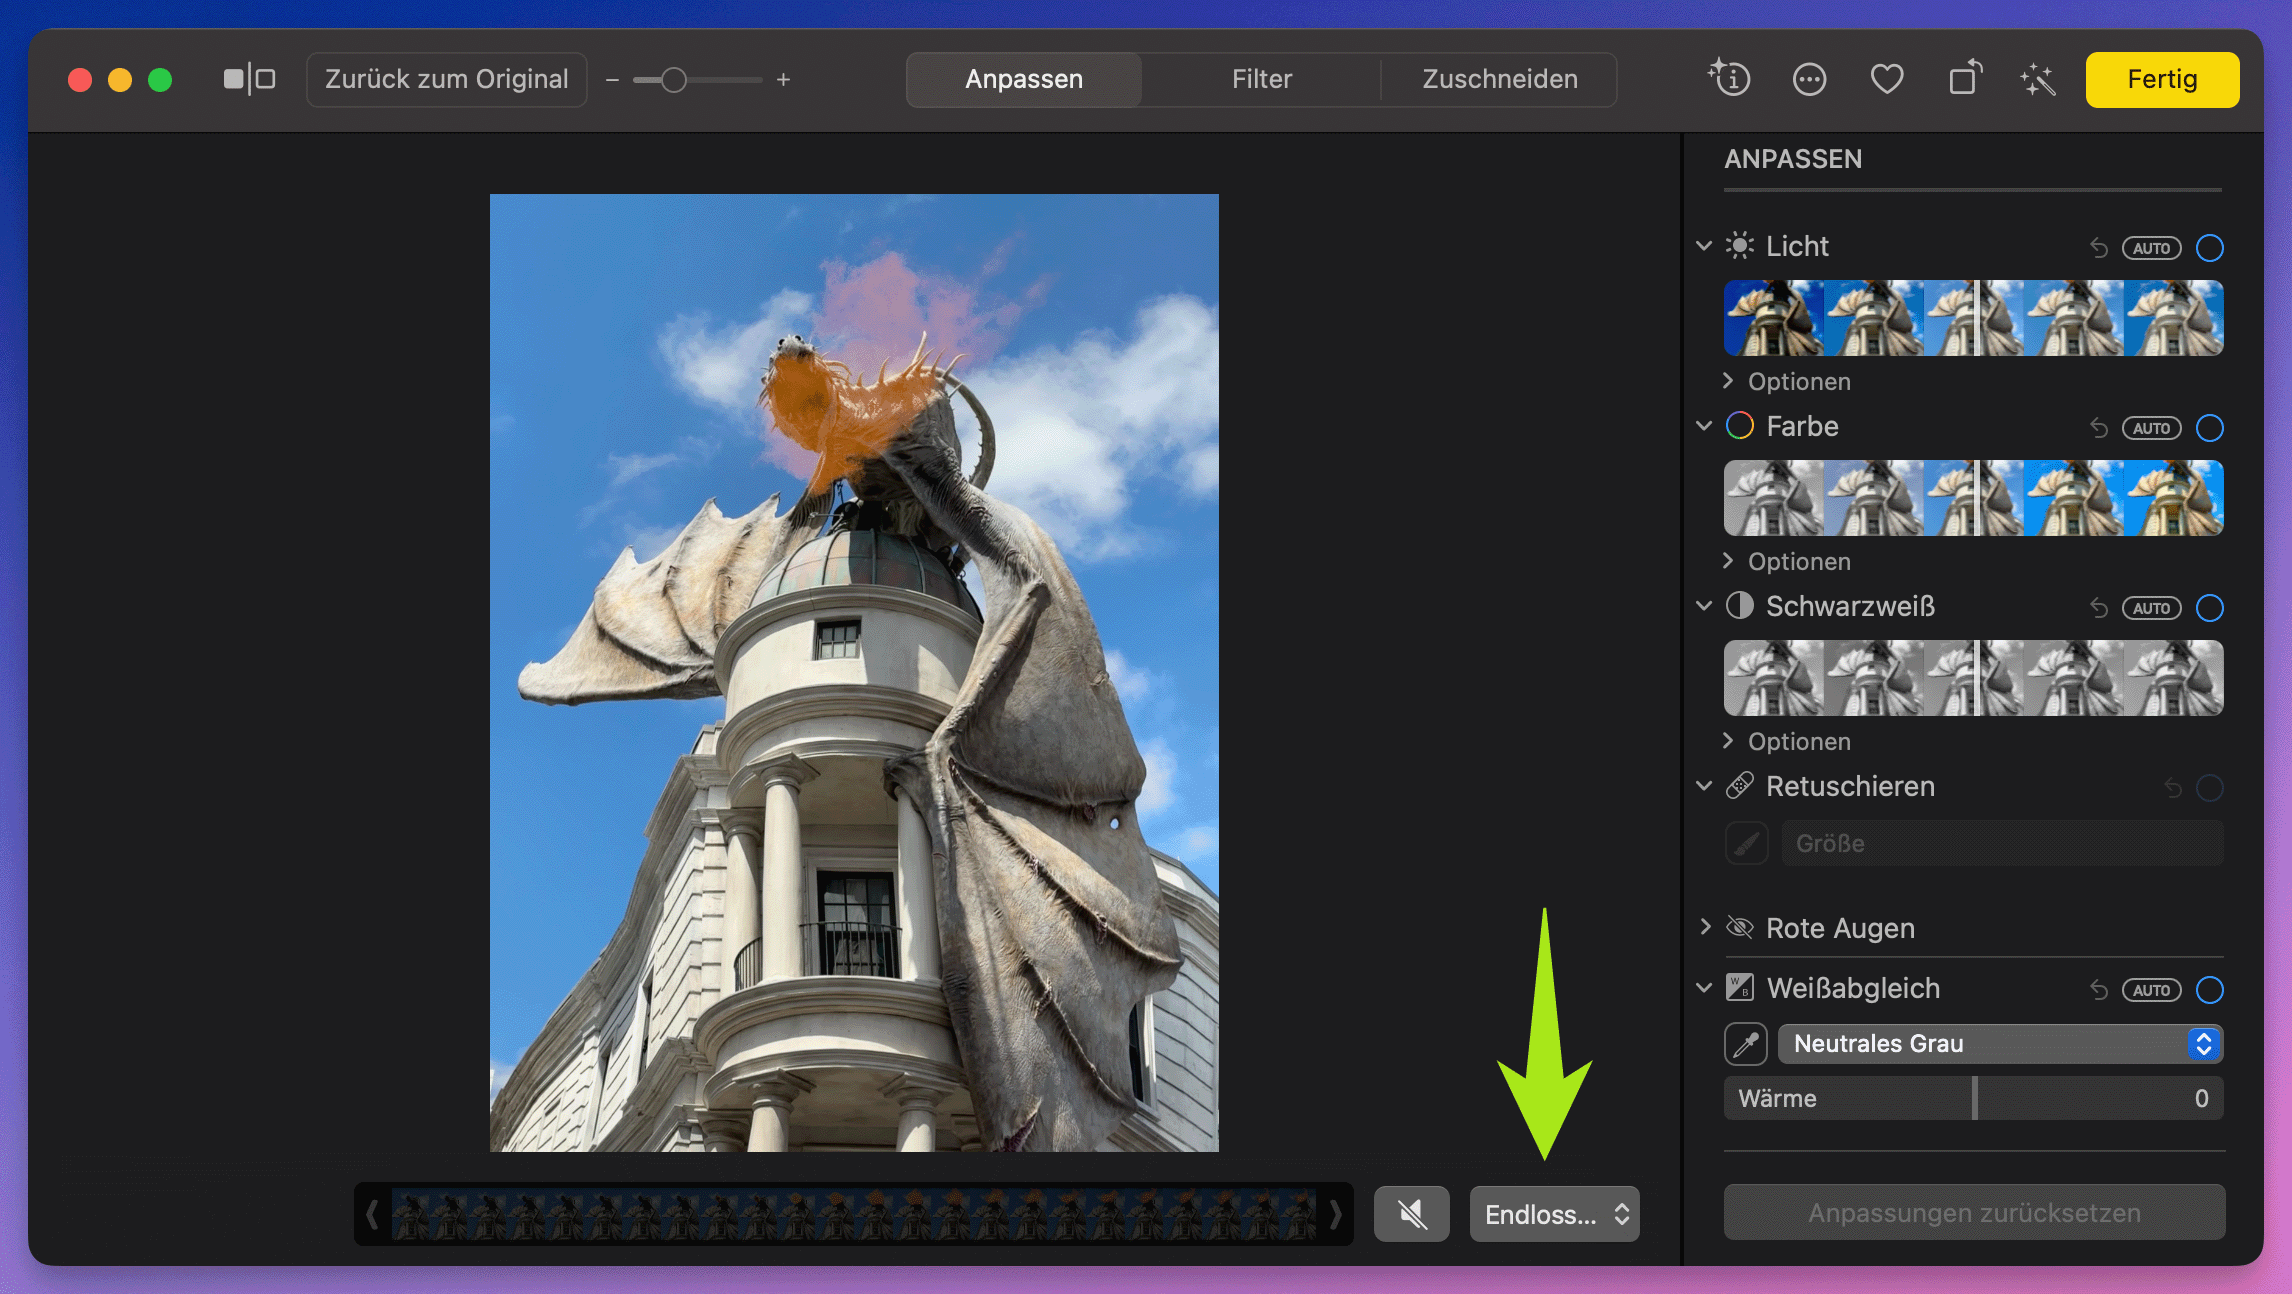Mute the Live Photo sound
The image size is (2292, 1294).
pyautogui.click(x=1411, y=1214)
